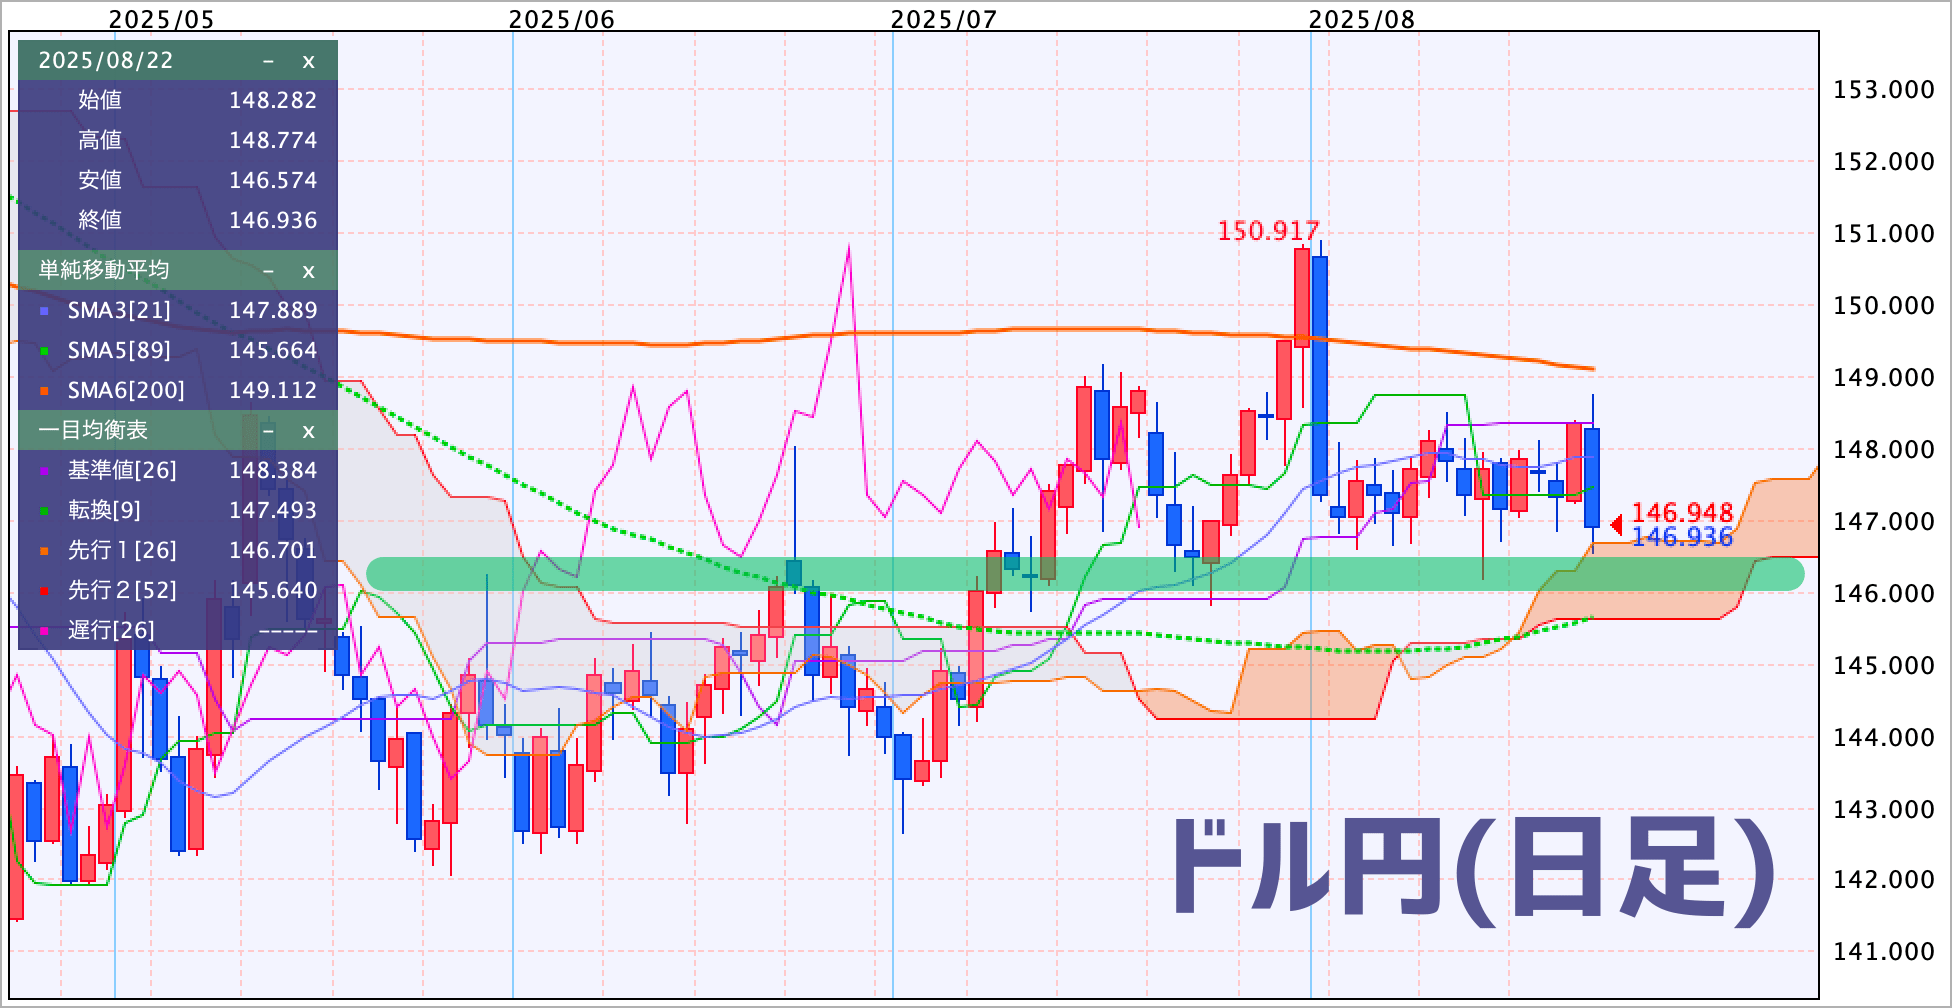
Task: Click the 153.000 price axis label
Action: [1883, 90]
